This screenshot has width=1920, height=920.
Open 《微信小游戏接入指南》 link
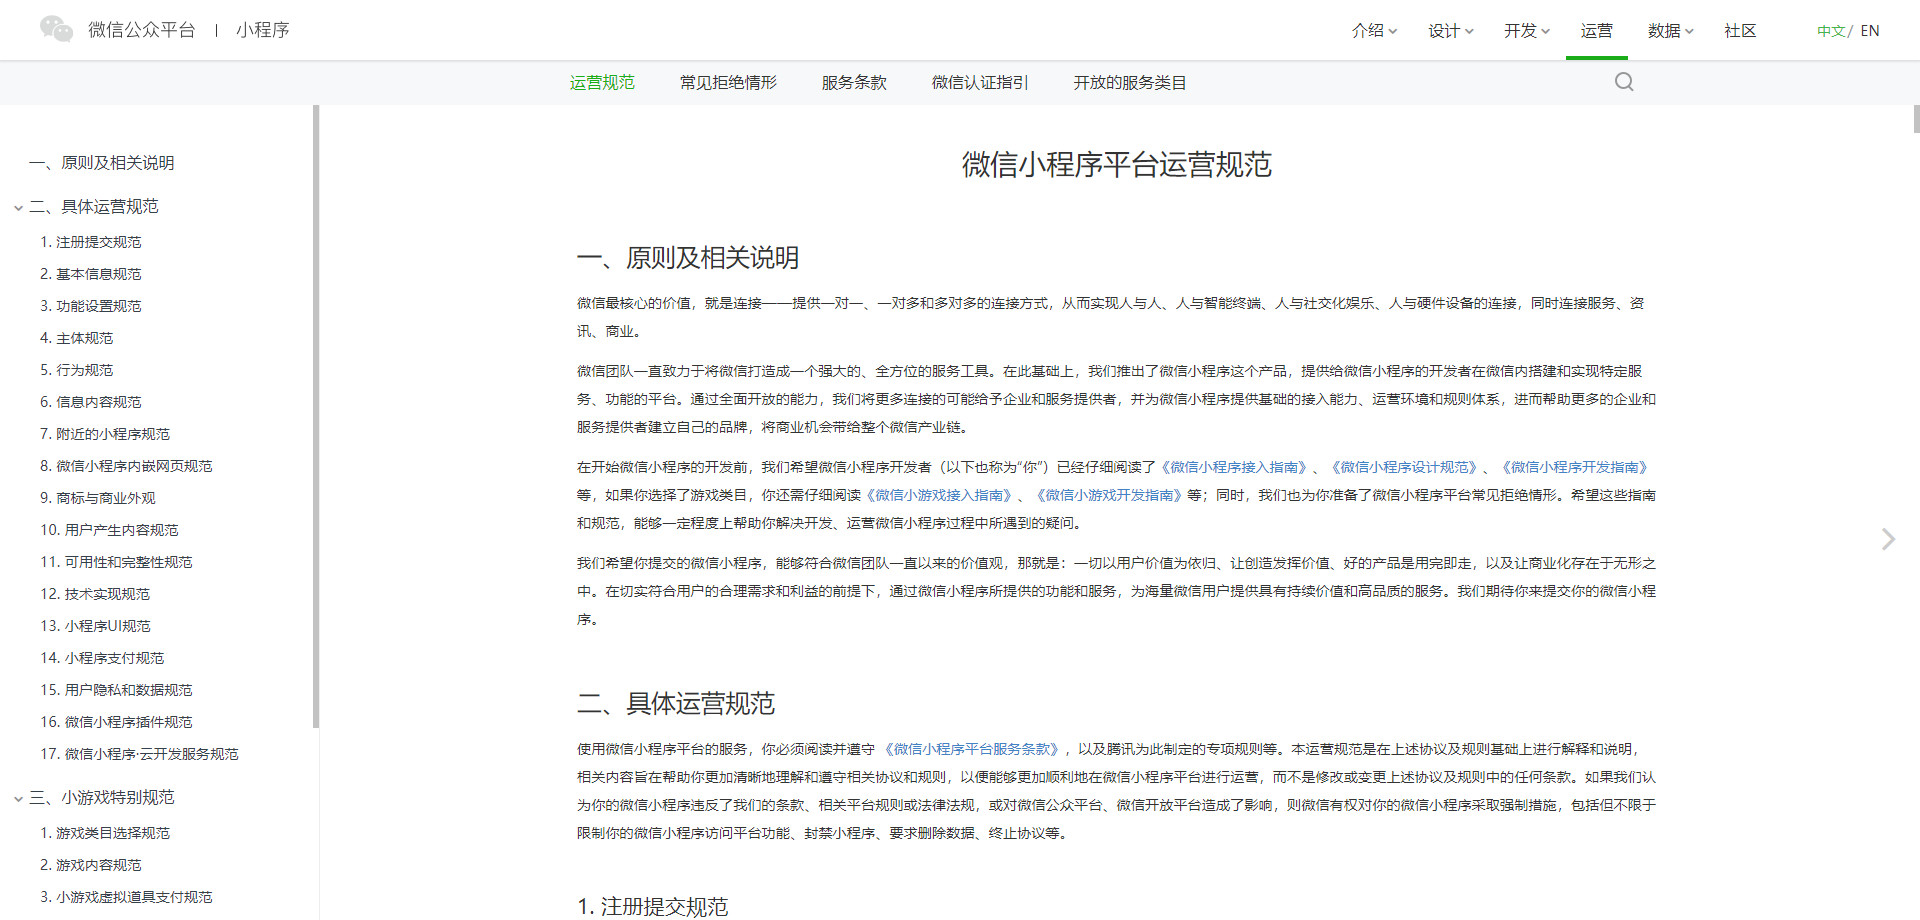coord(939,495)
